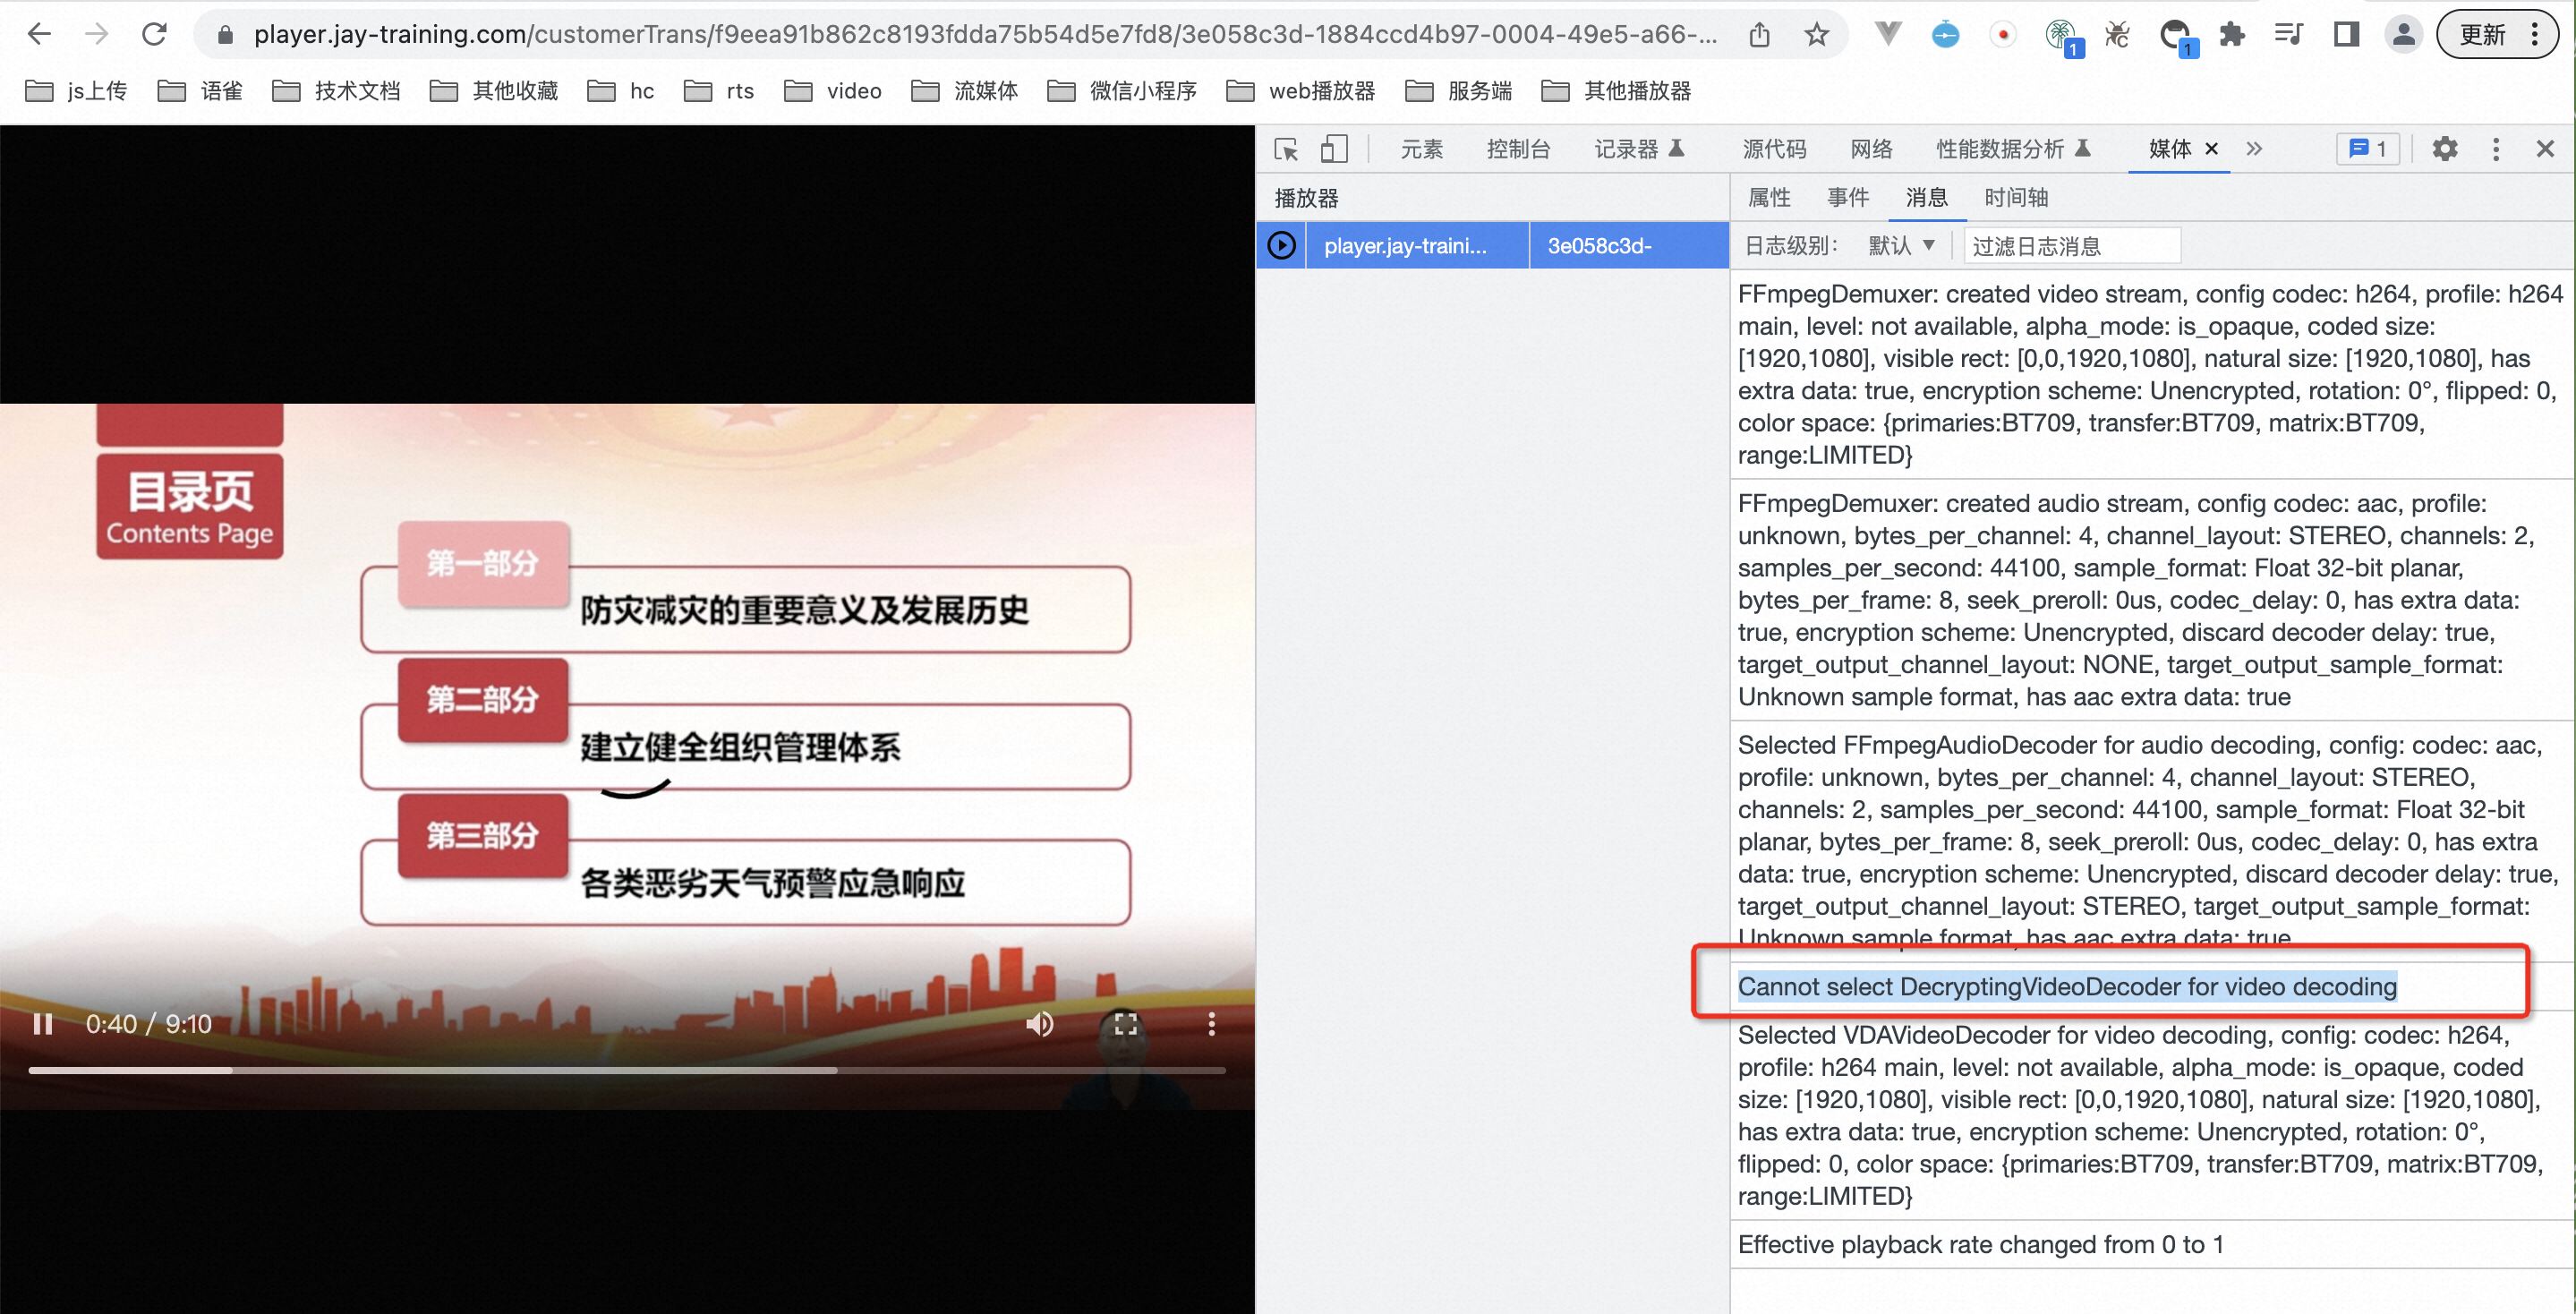Click the 'Cannot select DecryptingVideoDecoder' log message
The height and width of the screenshot is (1314, 2576).
pos(2067,987)
